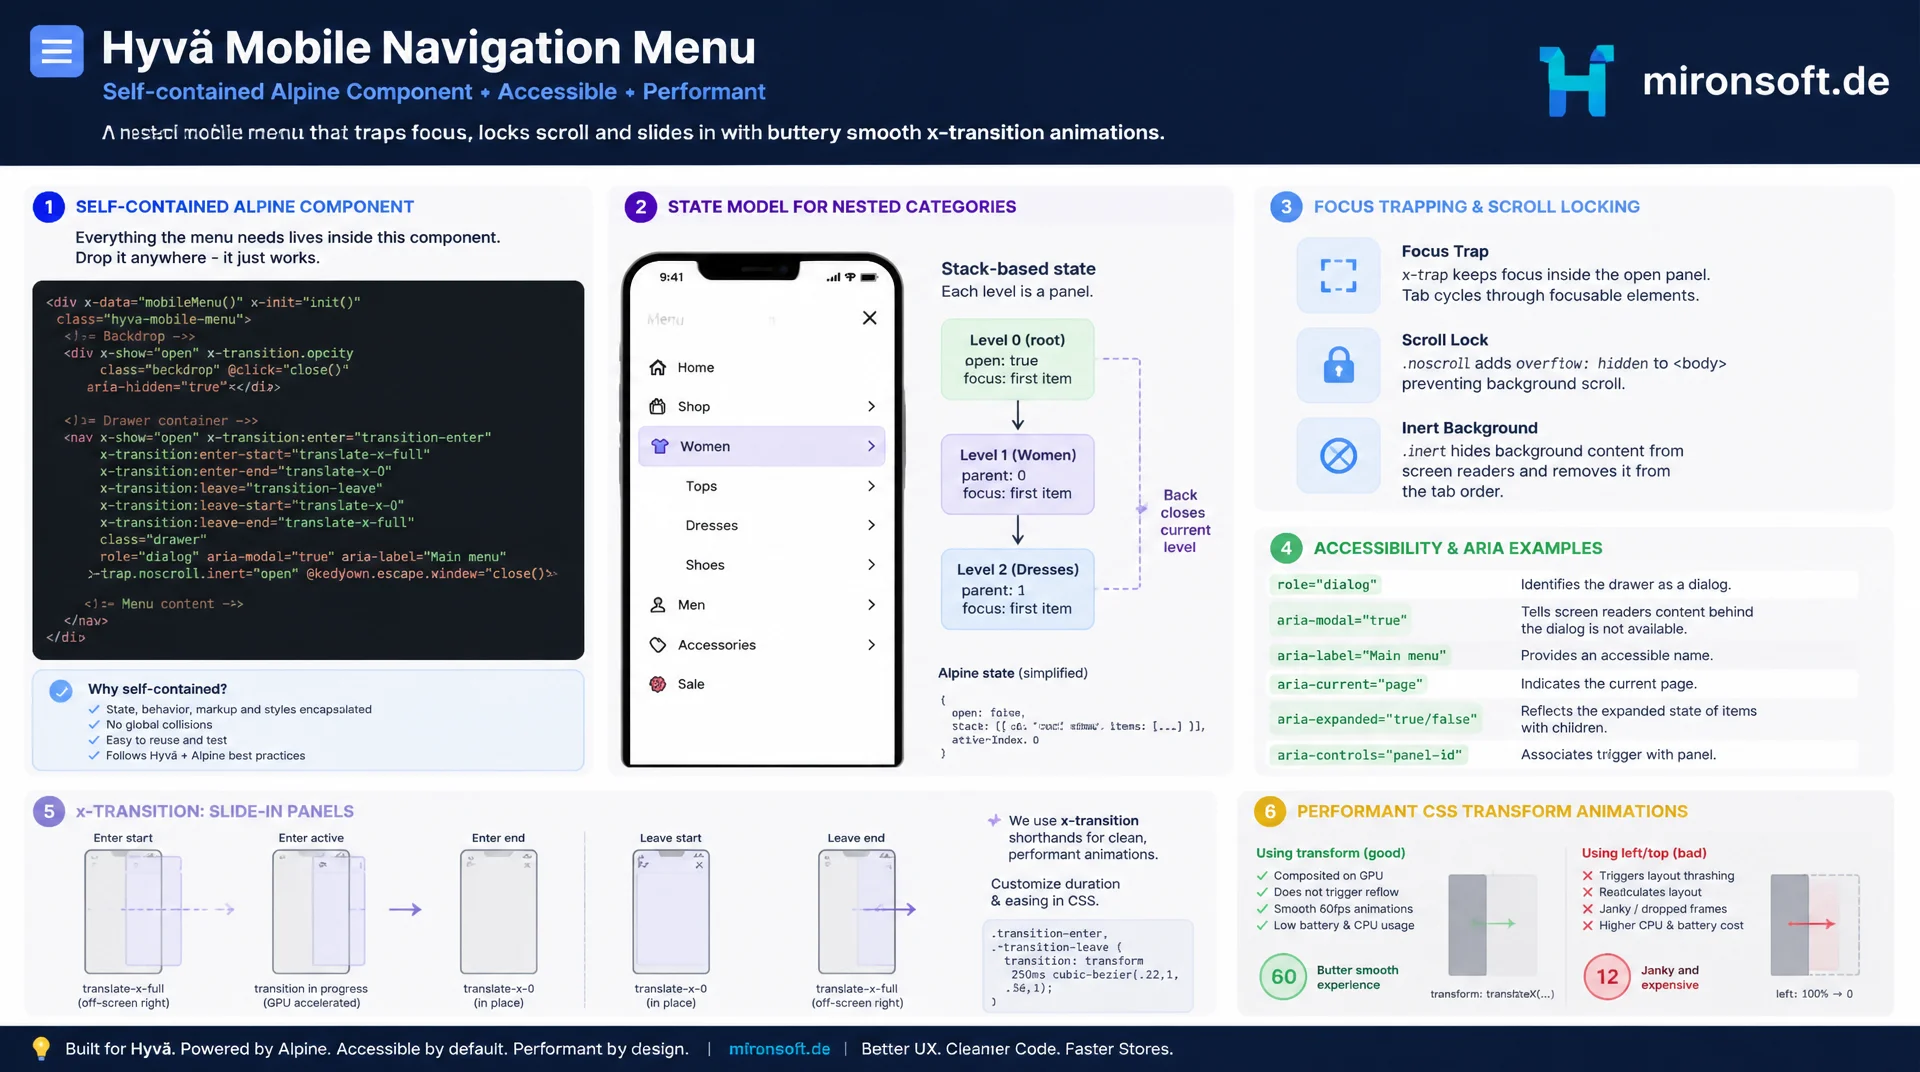Select the Sale menu label

tap(691, 684)
